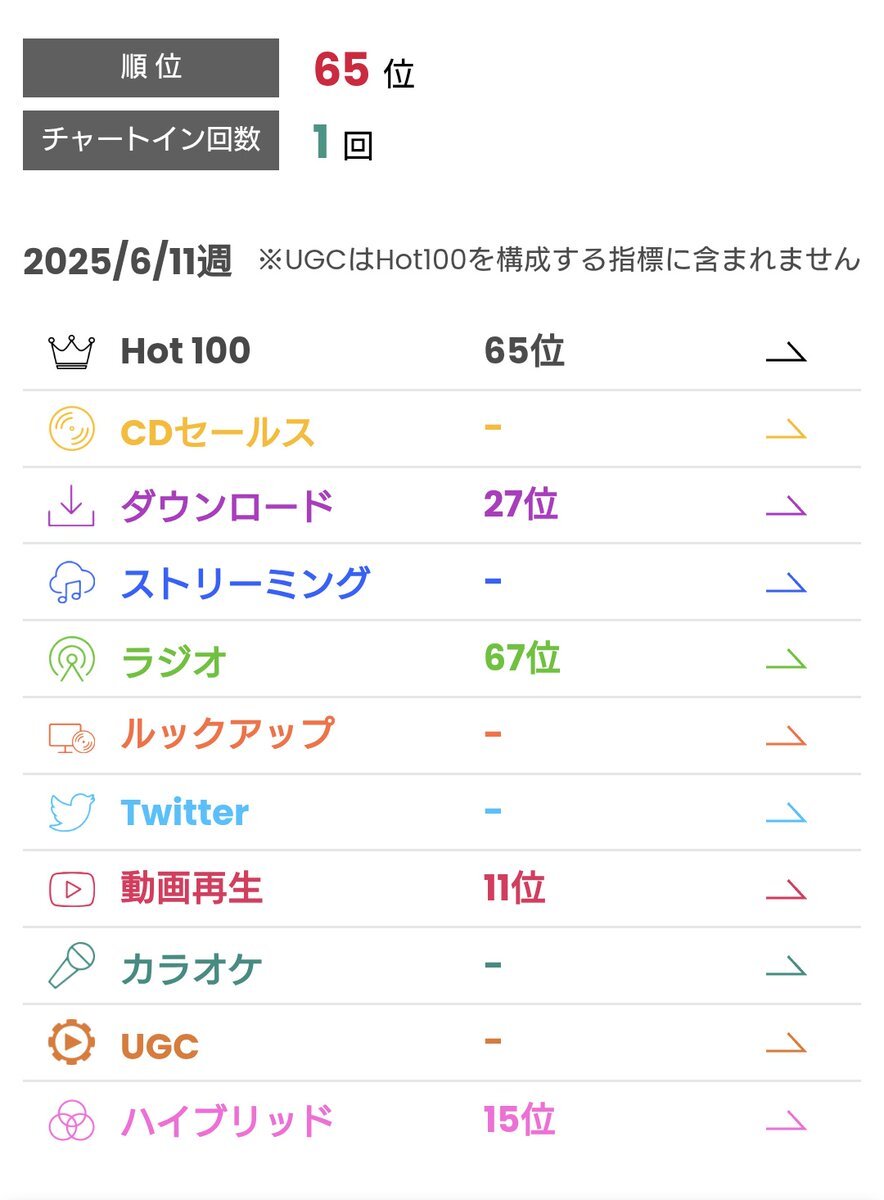This screenshot has width=884, height=1200.
Task: Click the Twitter bird icon
Action: [x=72, y=812]
